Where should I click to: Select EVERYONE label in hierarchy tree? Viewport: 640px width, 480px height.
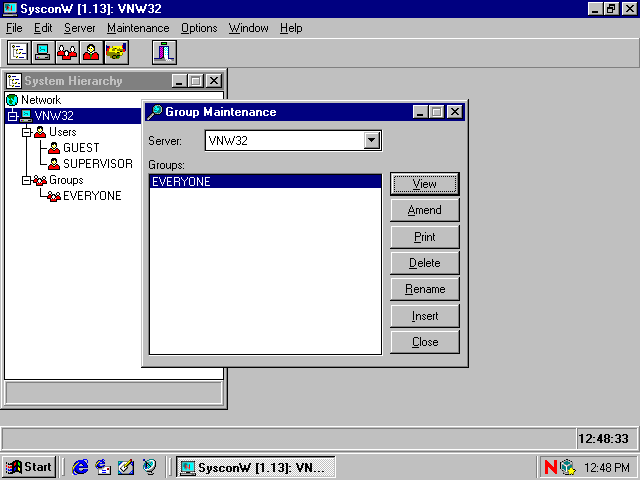click(x=92, y=196)
